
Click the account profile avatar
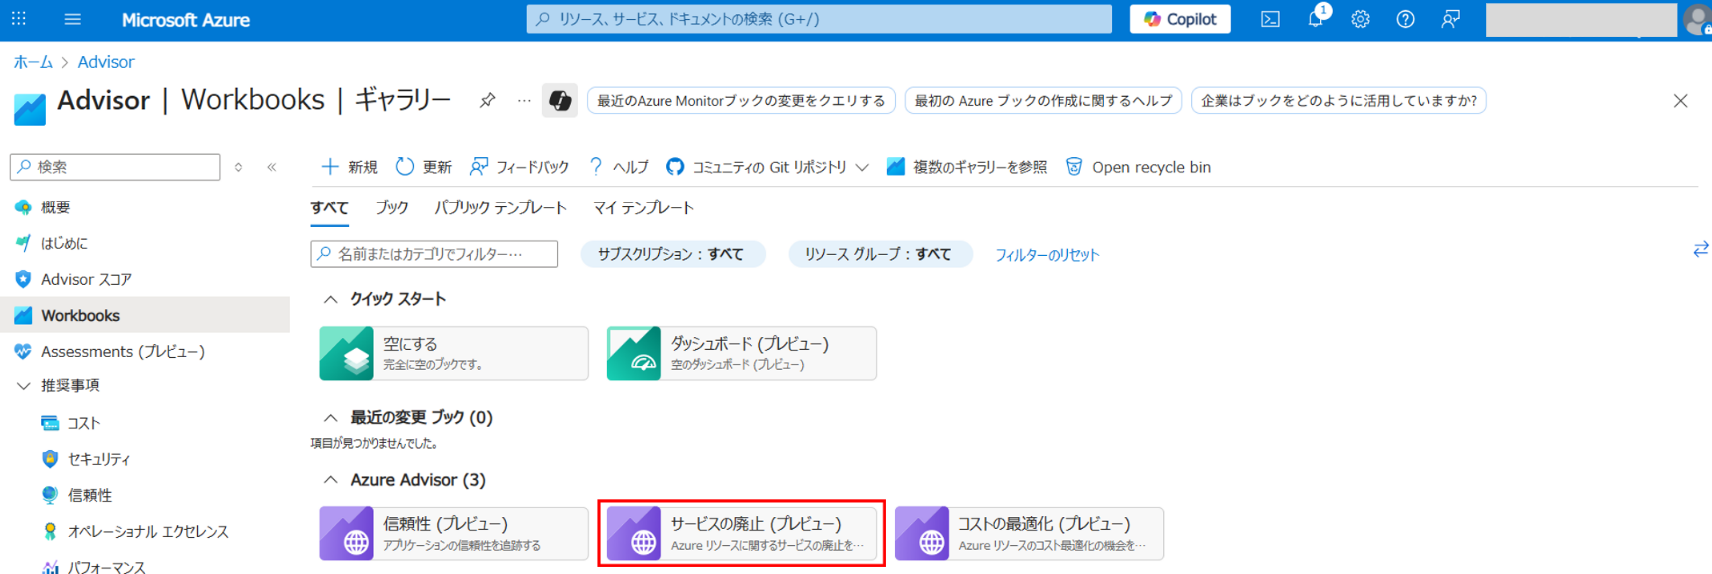[x=1698, y=19]
